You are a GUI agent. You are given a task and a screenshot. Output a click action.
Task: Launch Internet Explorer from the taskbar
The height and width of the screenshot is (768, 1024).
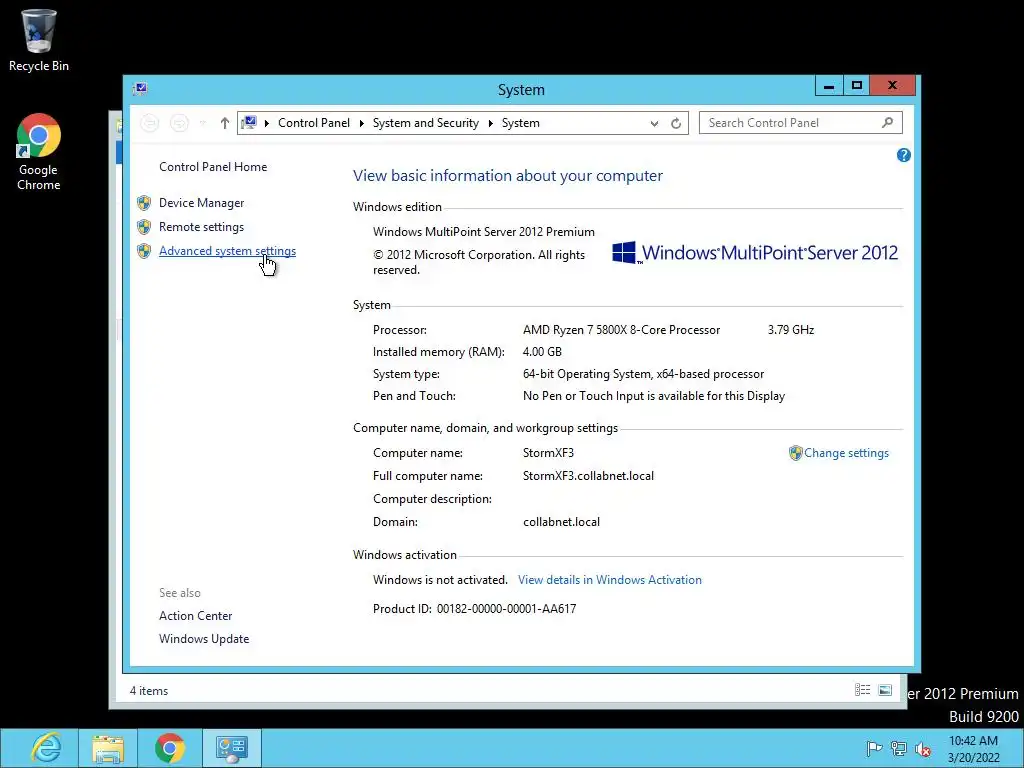pos(46,748)
